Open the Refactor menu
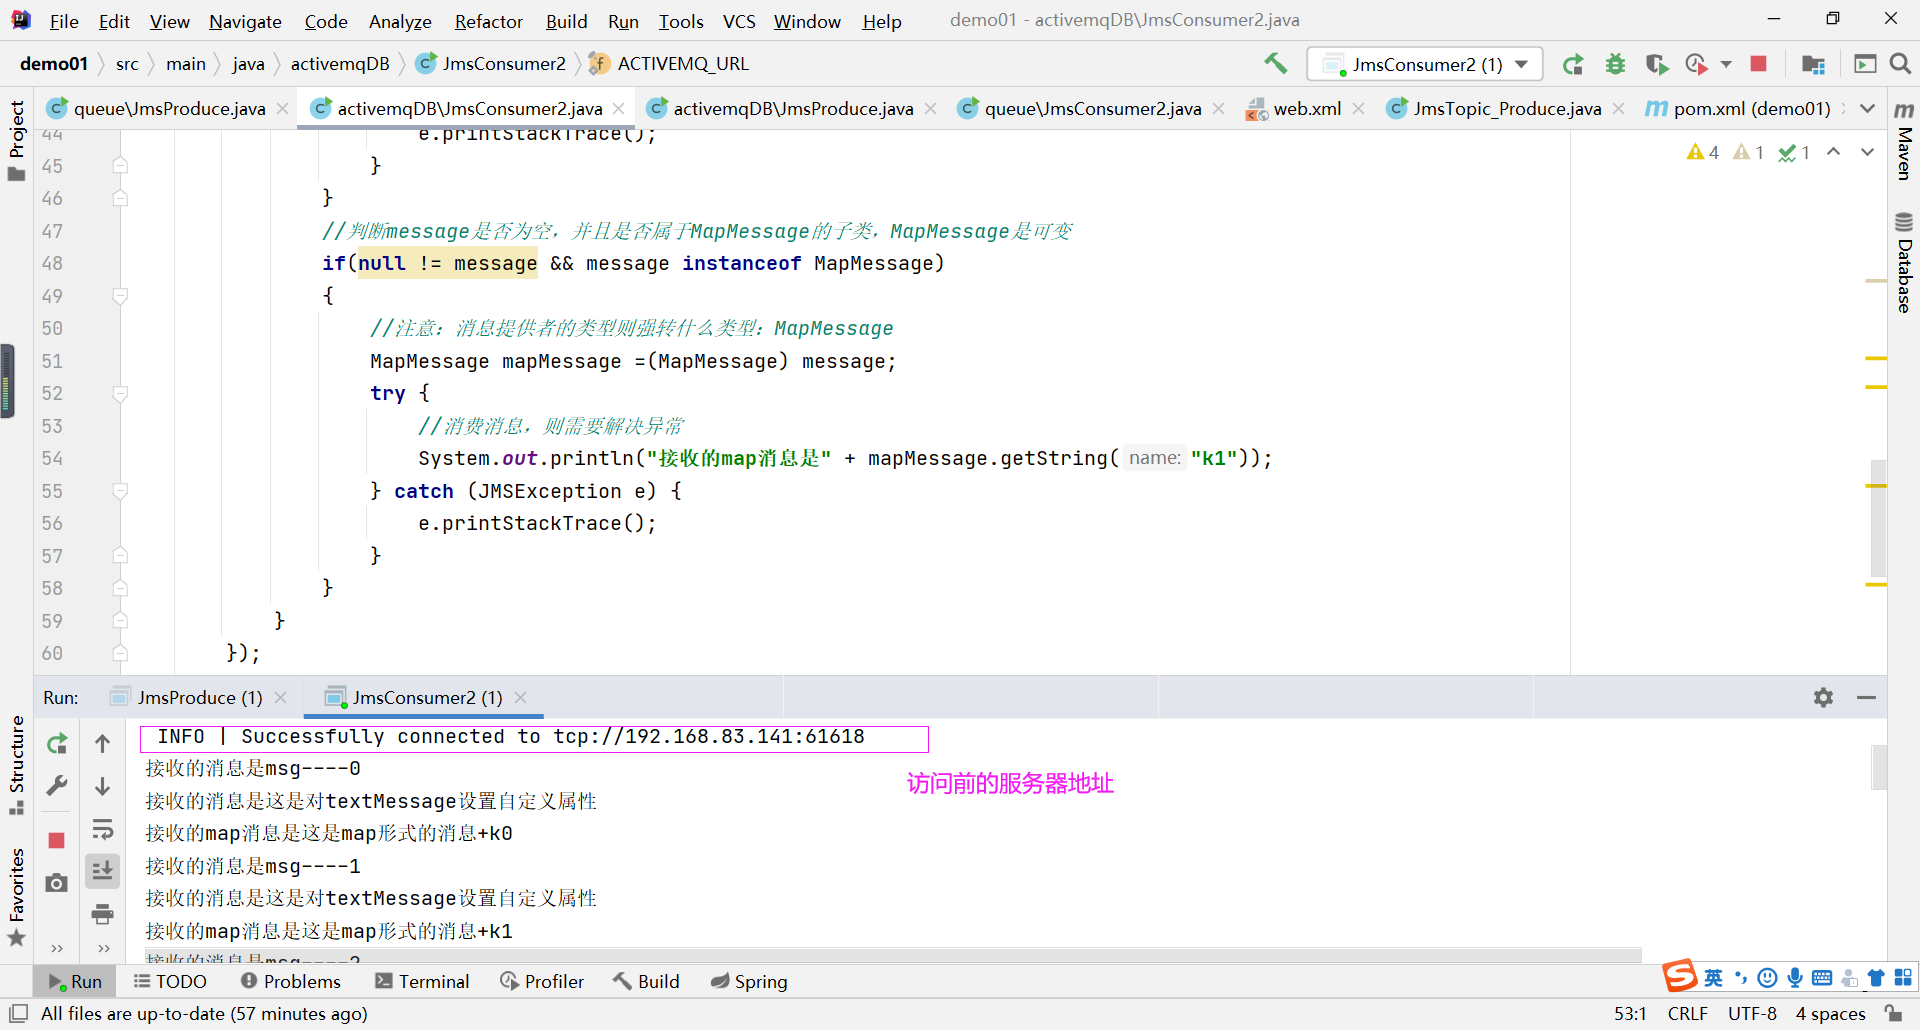Viewport: 1920px width, 1030px height. click(x=488, y=21)
